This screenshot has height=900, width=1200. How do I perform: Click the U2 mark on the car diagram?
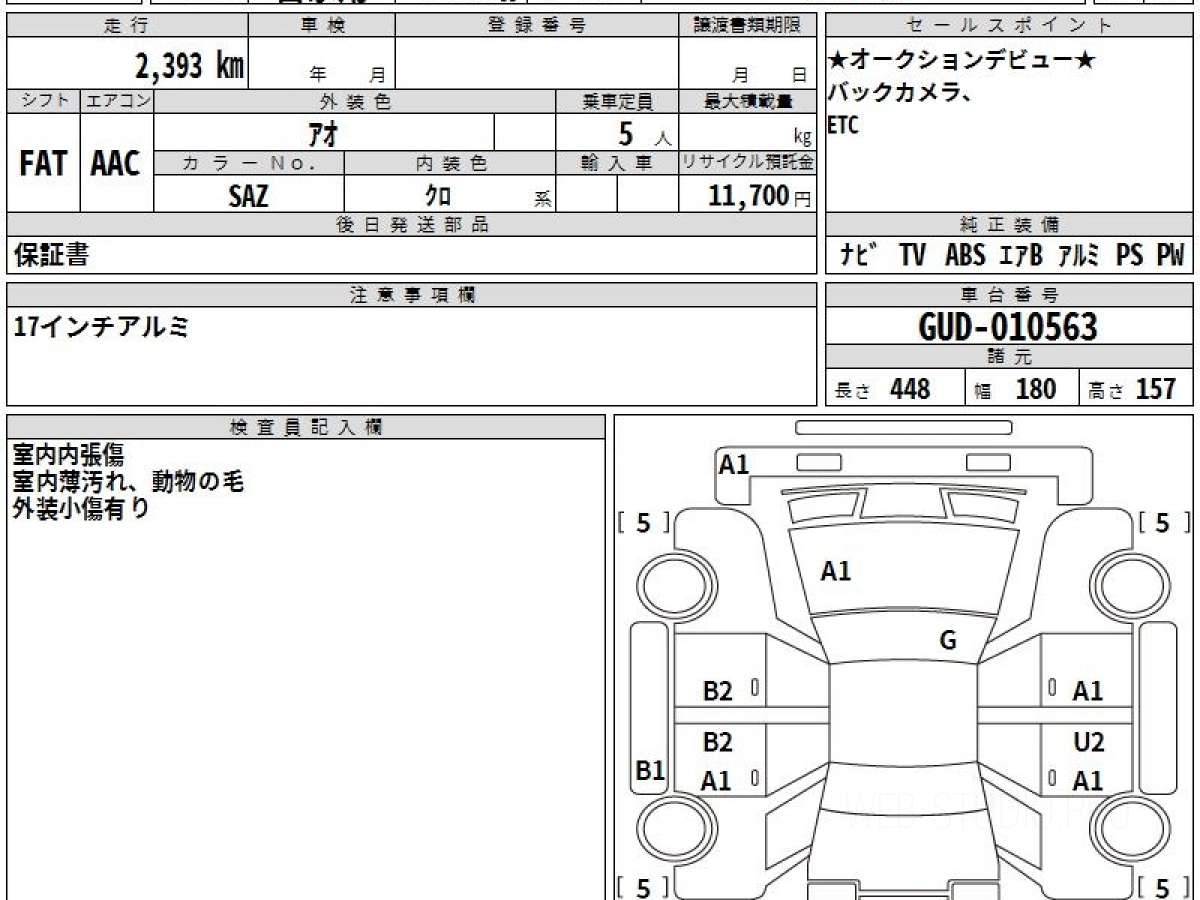[1089, 743]
